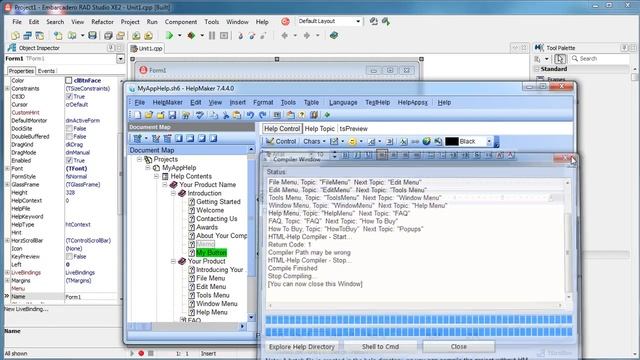Click the Run Without Debugging icon in RAD Studio
The height and width of the screenshot is (360, 640).
(x=191, y=36)
